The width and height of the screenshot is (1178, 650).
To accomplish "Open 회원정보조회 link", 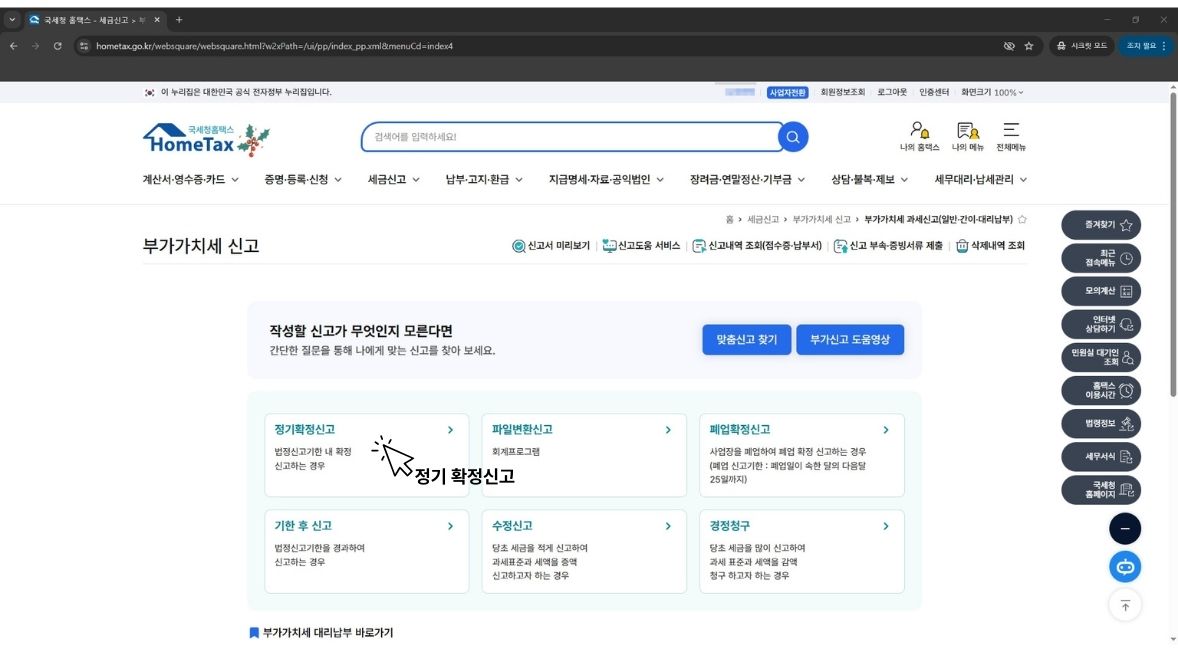I will coord(842,92).
